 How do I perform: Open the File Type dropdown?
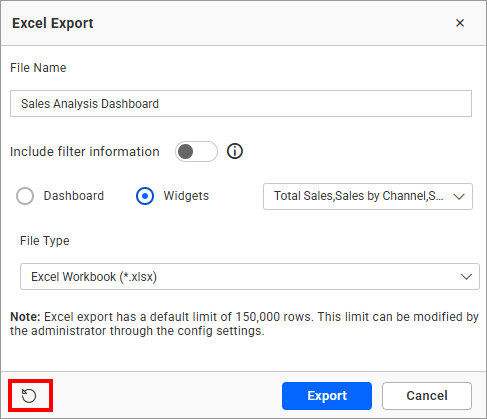250,276
